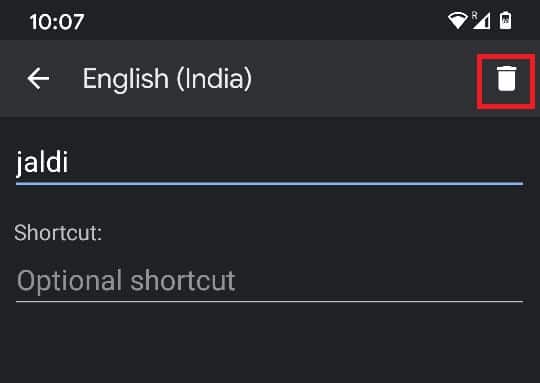Tap the roaming signal strength icon
Screen dimensions: 540x383
[x=481, y=20]
